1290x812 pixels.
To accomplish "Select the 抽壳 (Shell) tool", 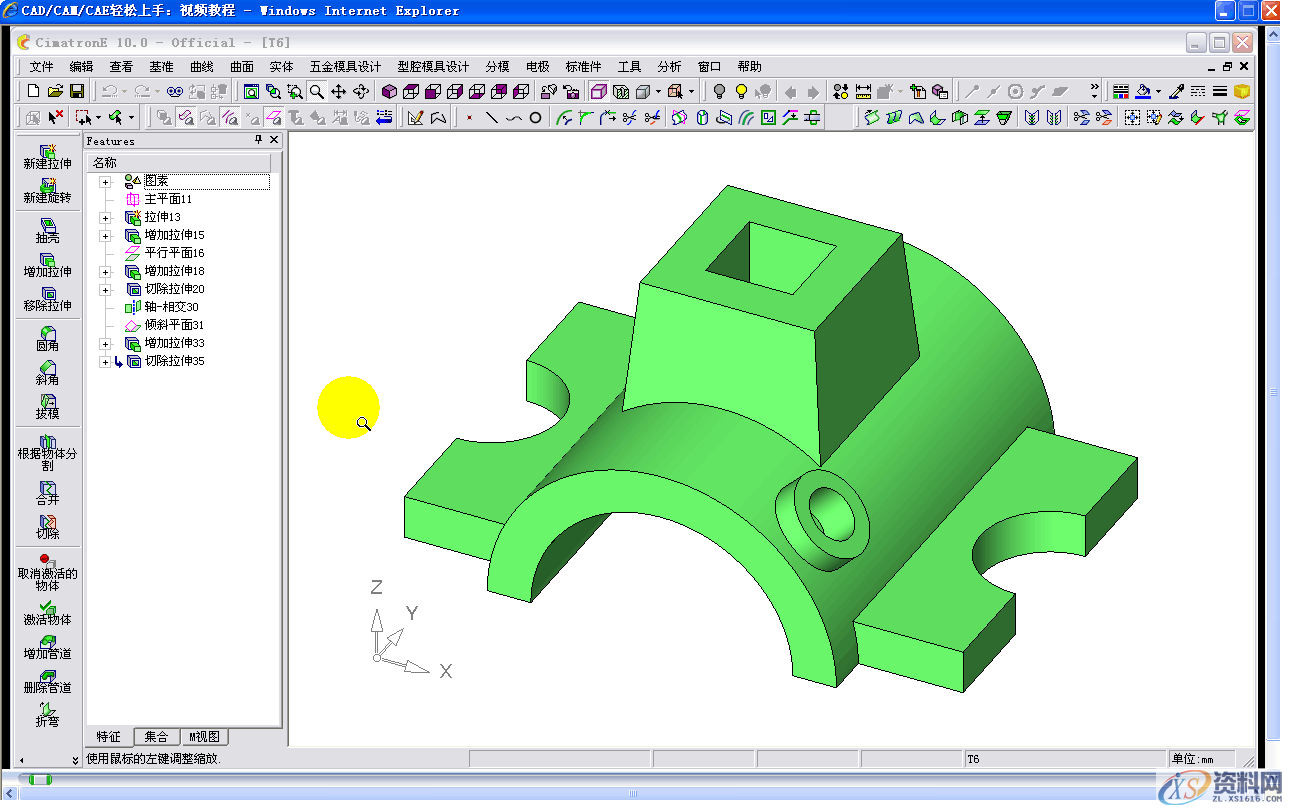I will (47, 230).
